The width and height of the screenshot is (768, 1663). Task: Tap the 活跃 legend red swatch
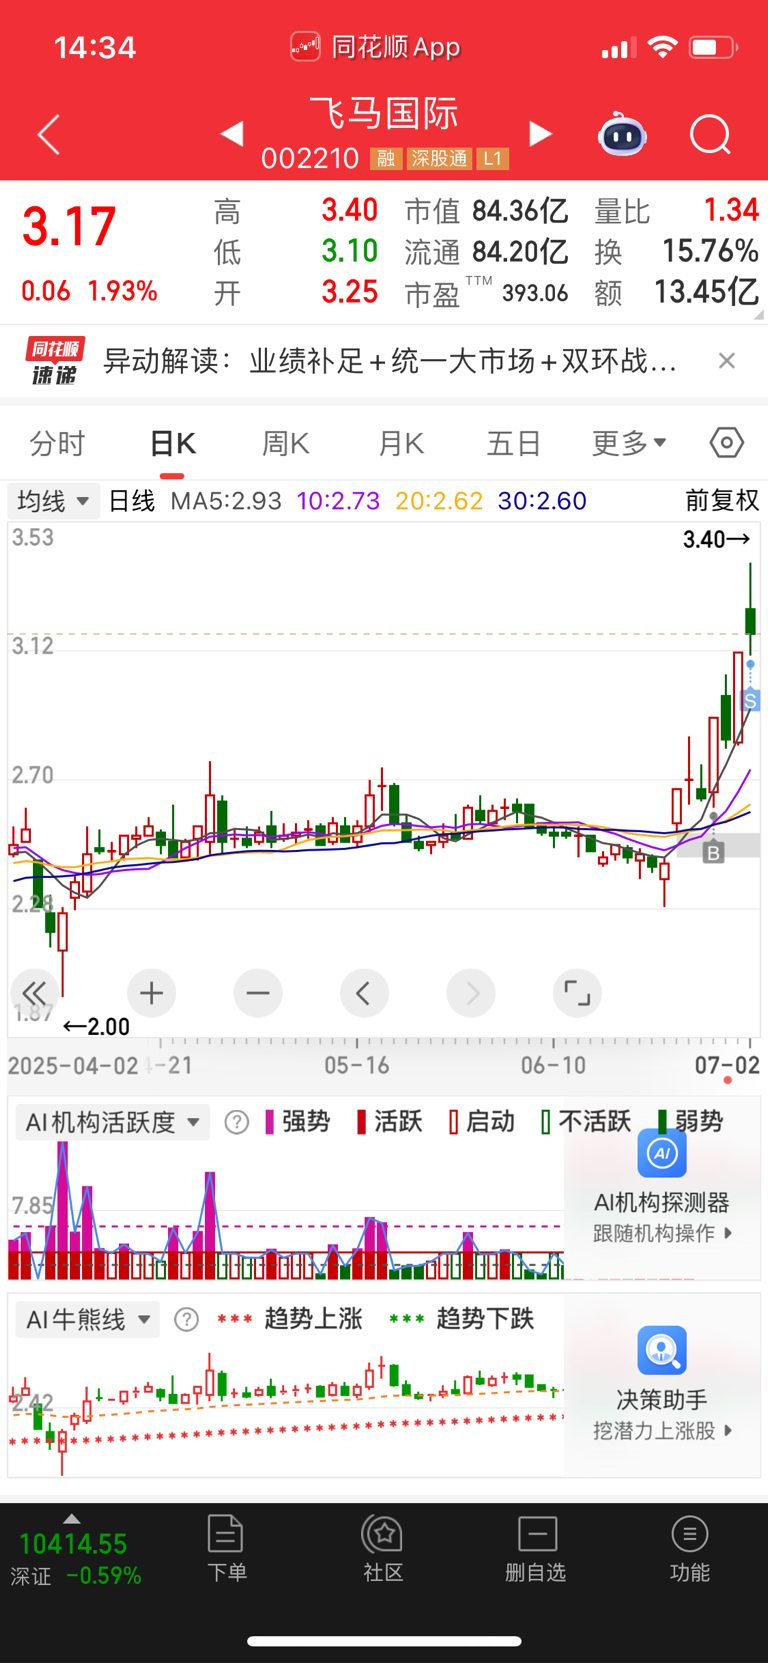click(x=362, y=1122)
